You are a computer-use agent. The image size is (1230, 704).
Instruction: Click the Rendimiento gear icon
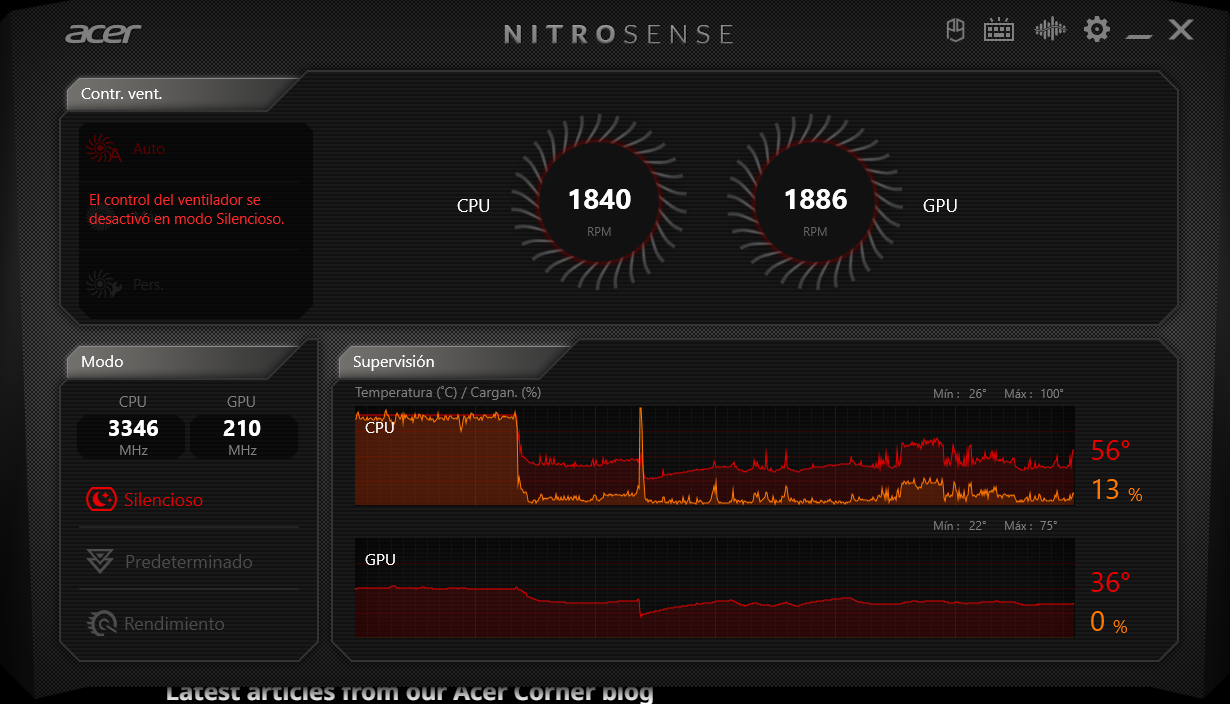tap(101, 623)
